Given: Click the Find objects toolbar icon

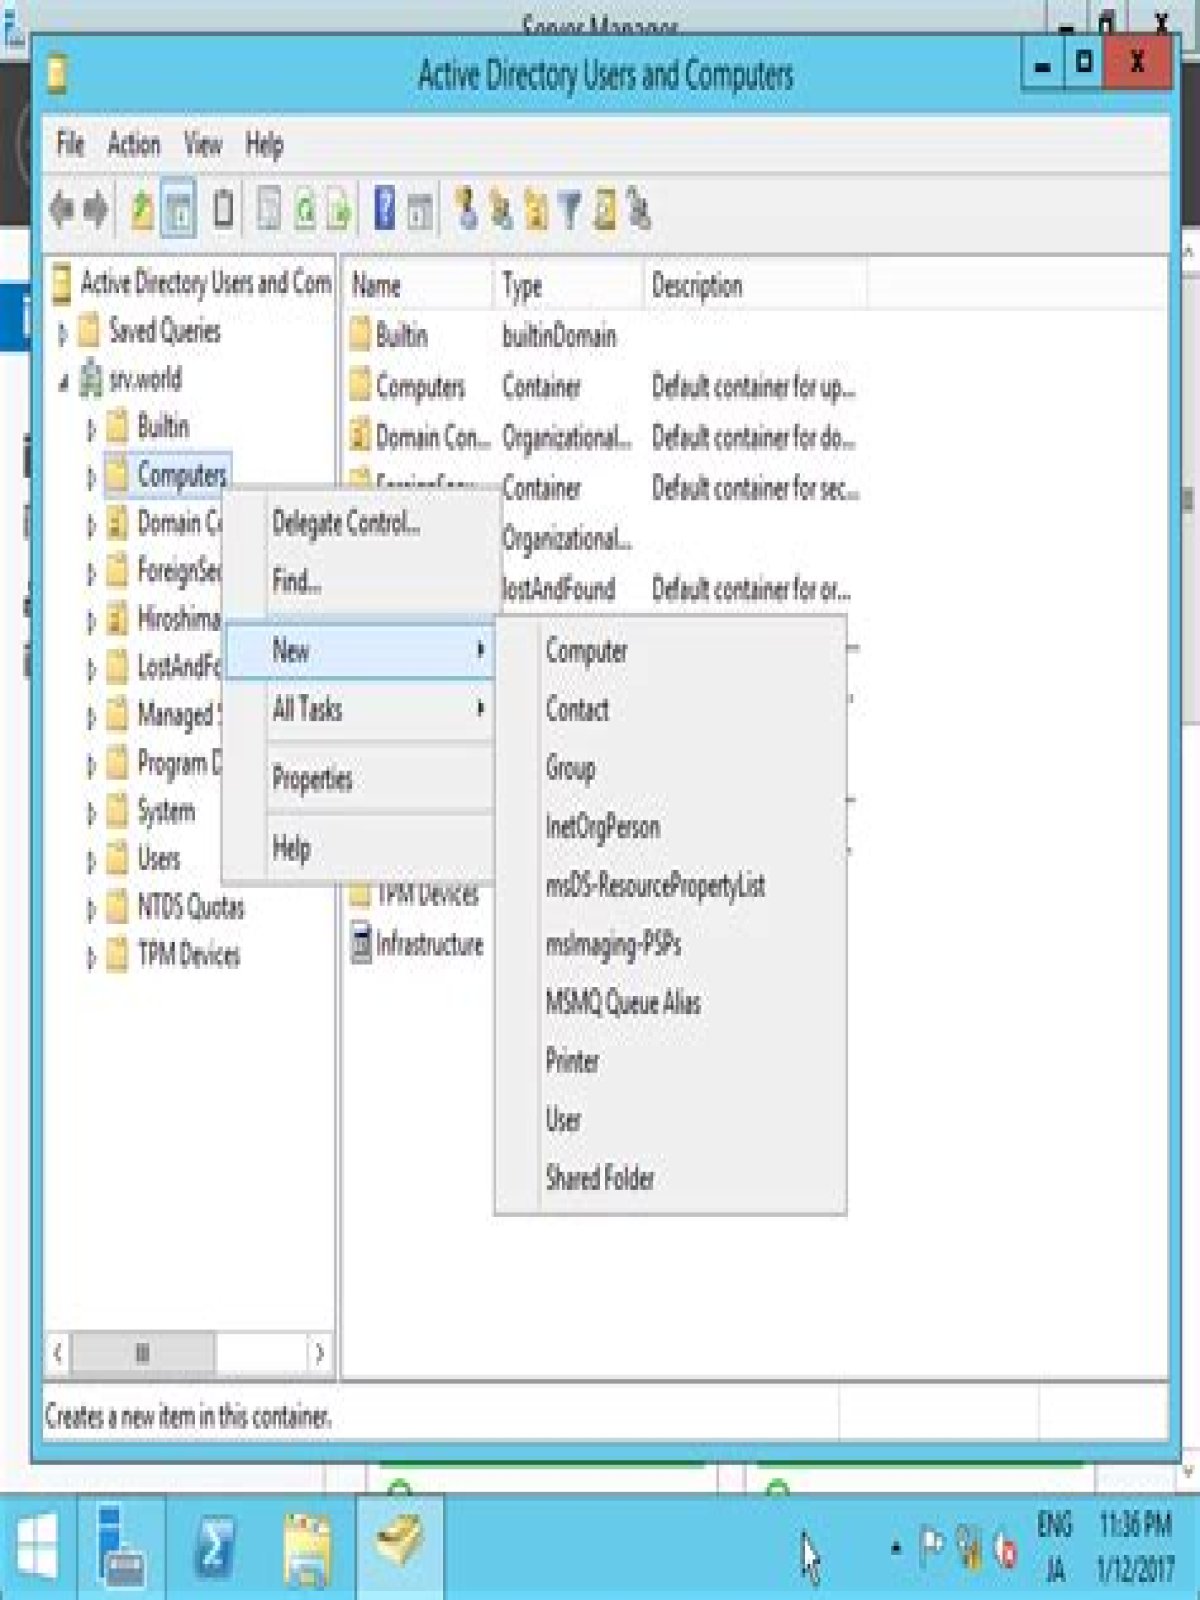Looking at the screenshot, I should click(x=604, y=210).
